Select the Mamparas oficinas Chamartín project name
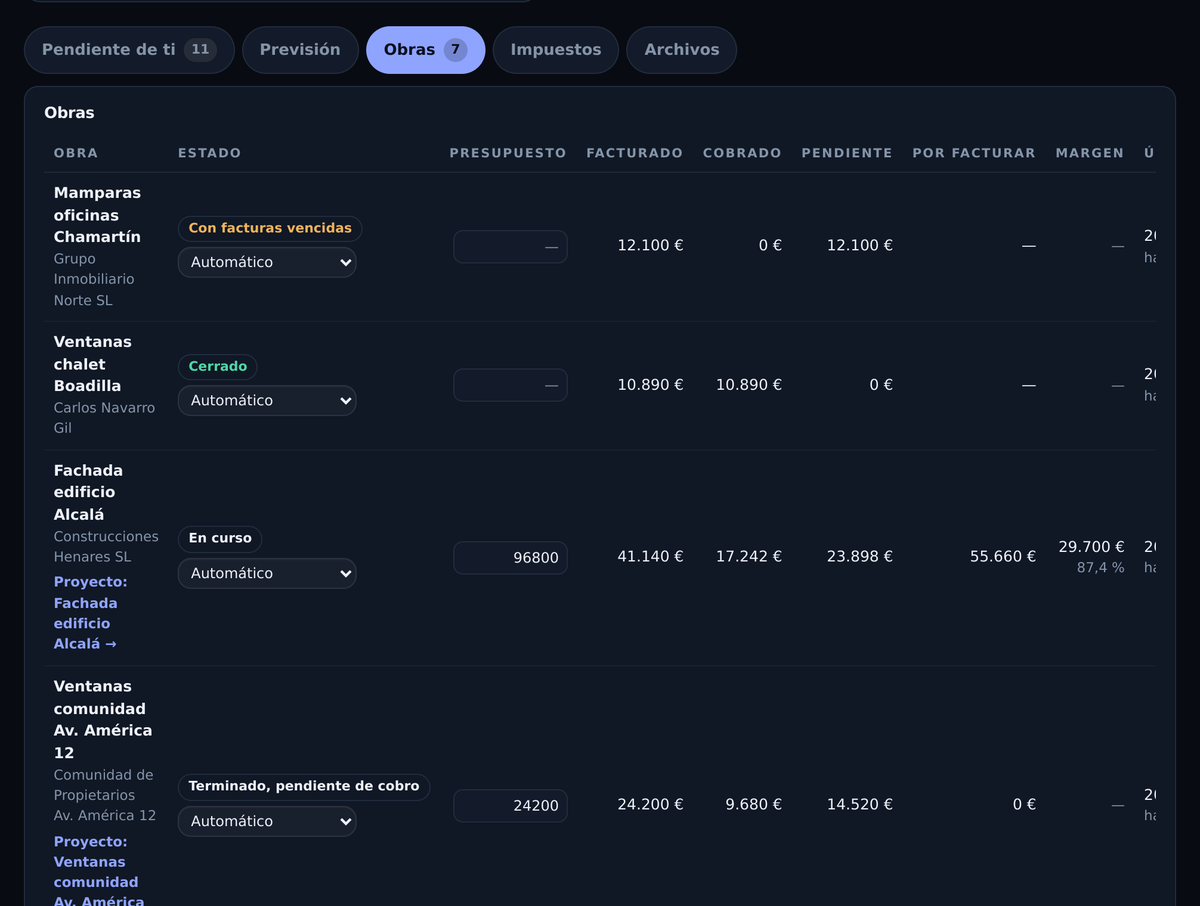 [x=97, y=215]
